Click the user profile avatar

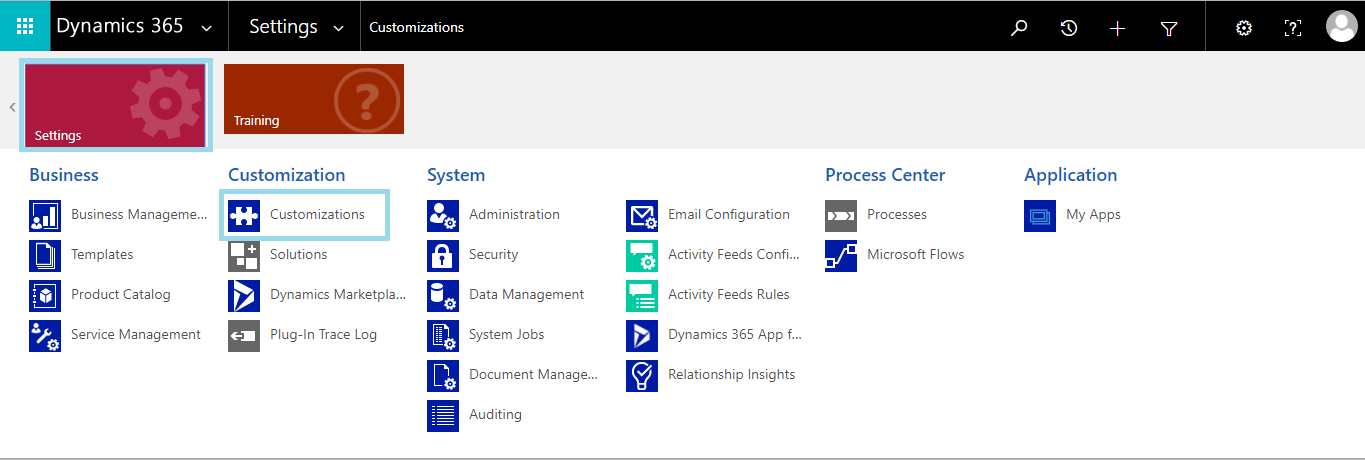tap(1341, 26)
